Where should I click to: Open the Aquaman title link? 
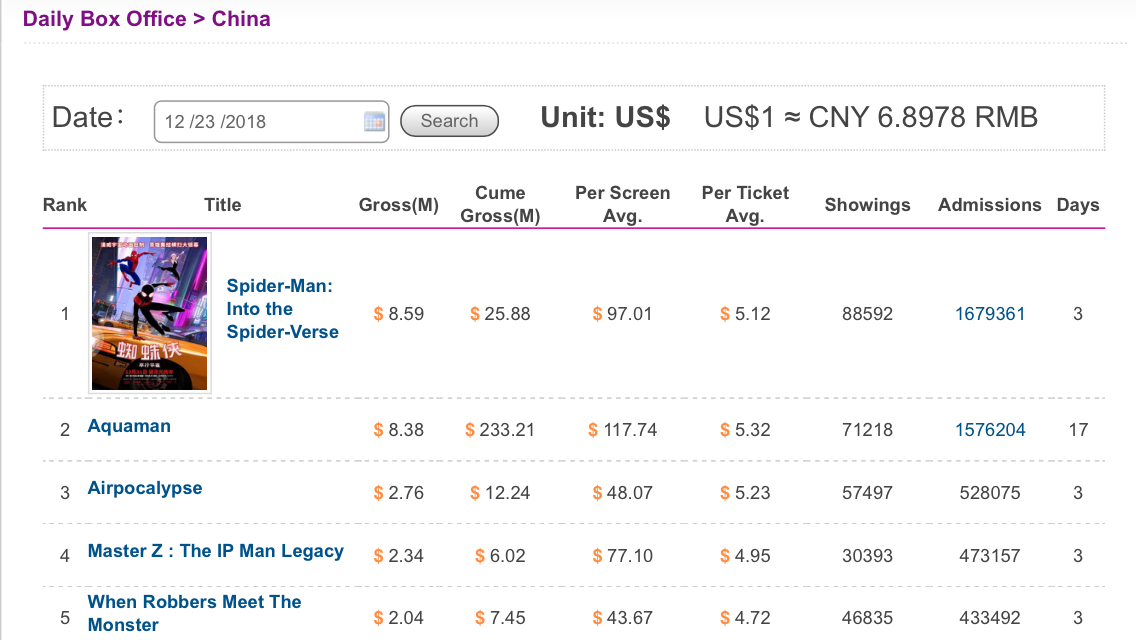[x=129, y=426]
